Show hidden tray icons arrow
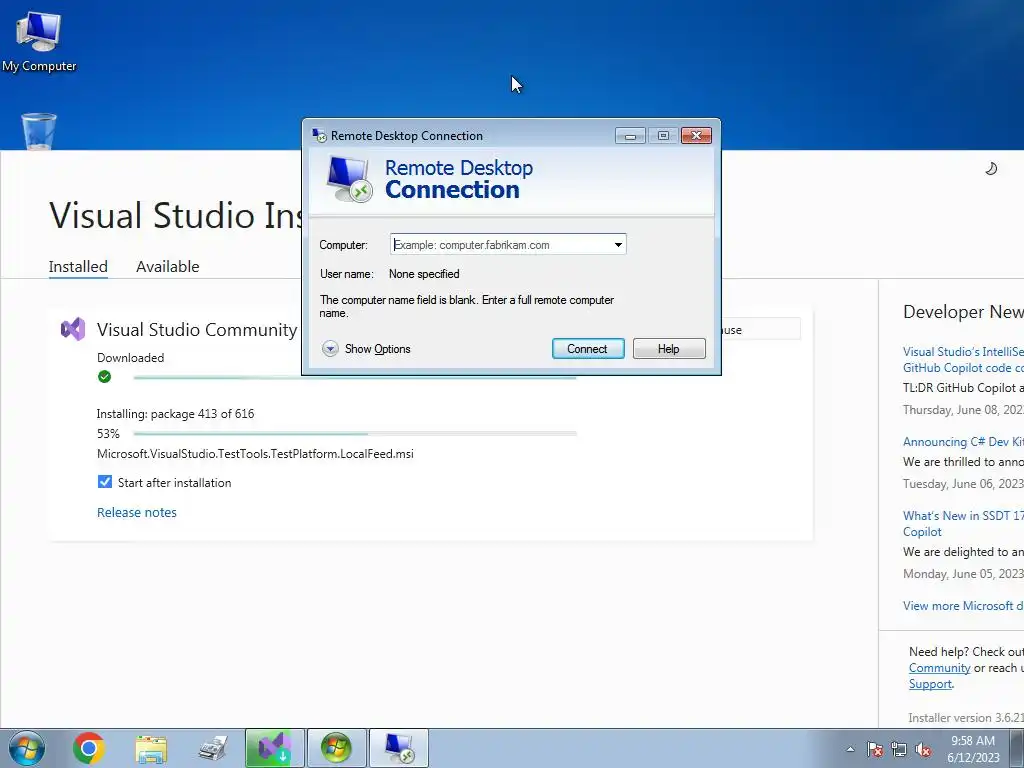 pyautogui.click(x=850, y=749)
